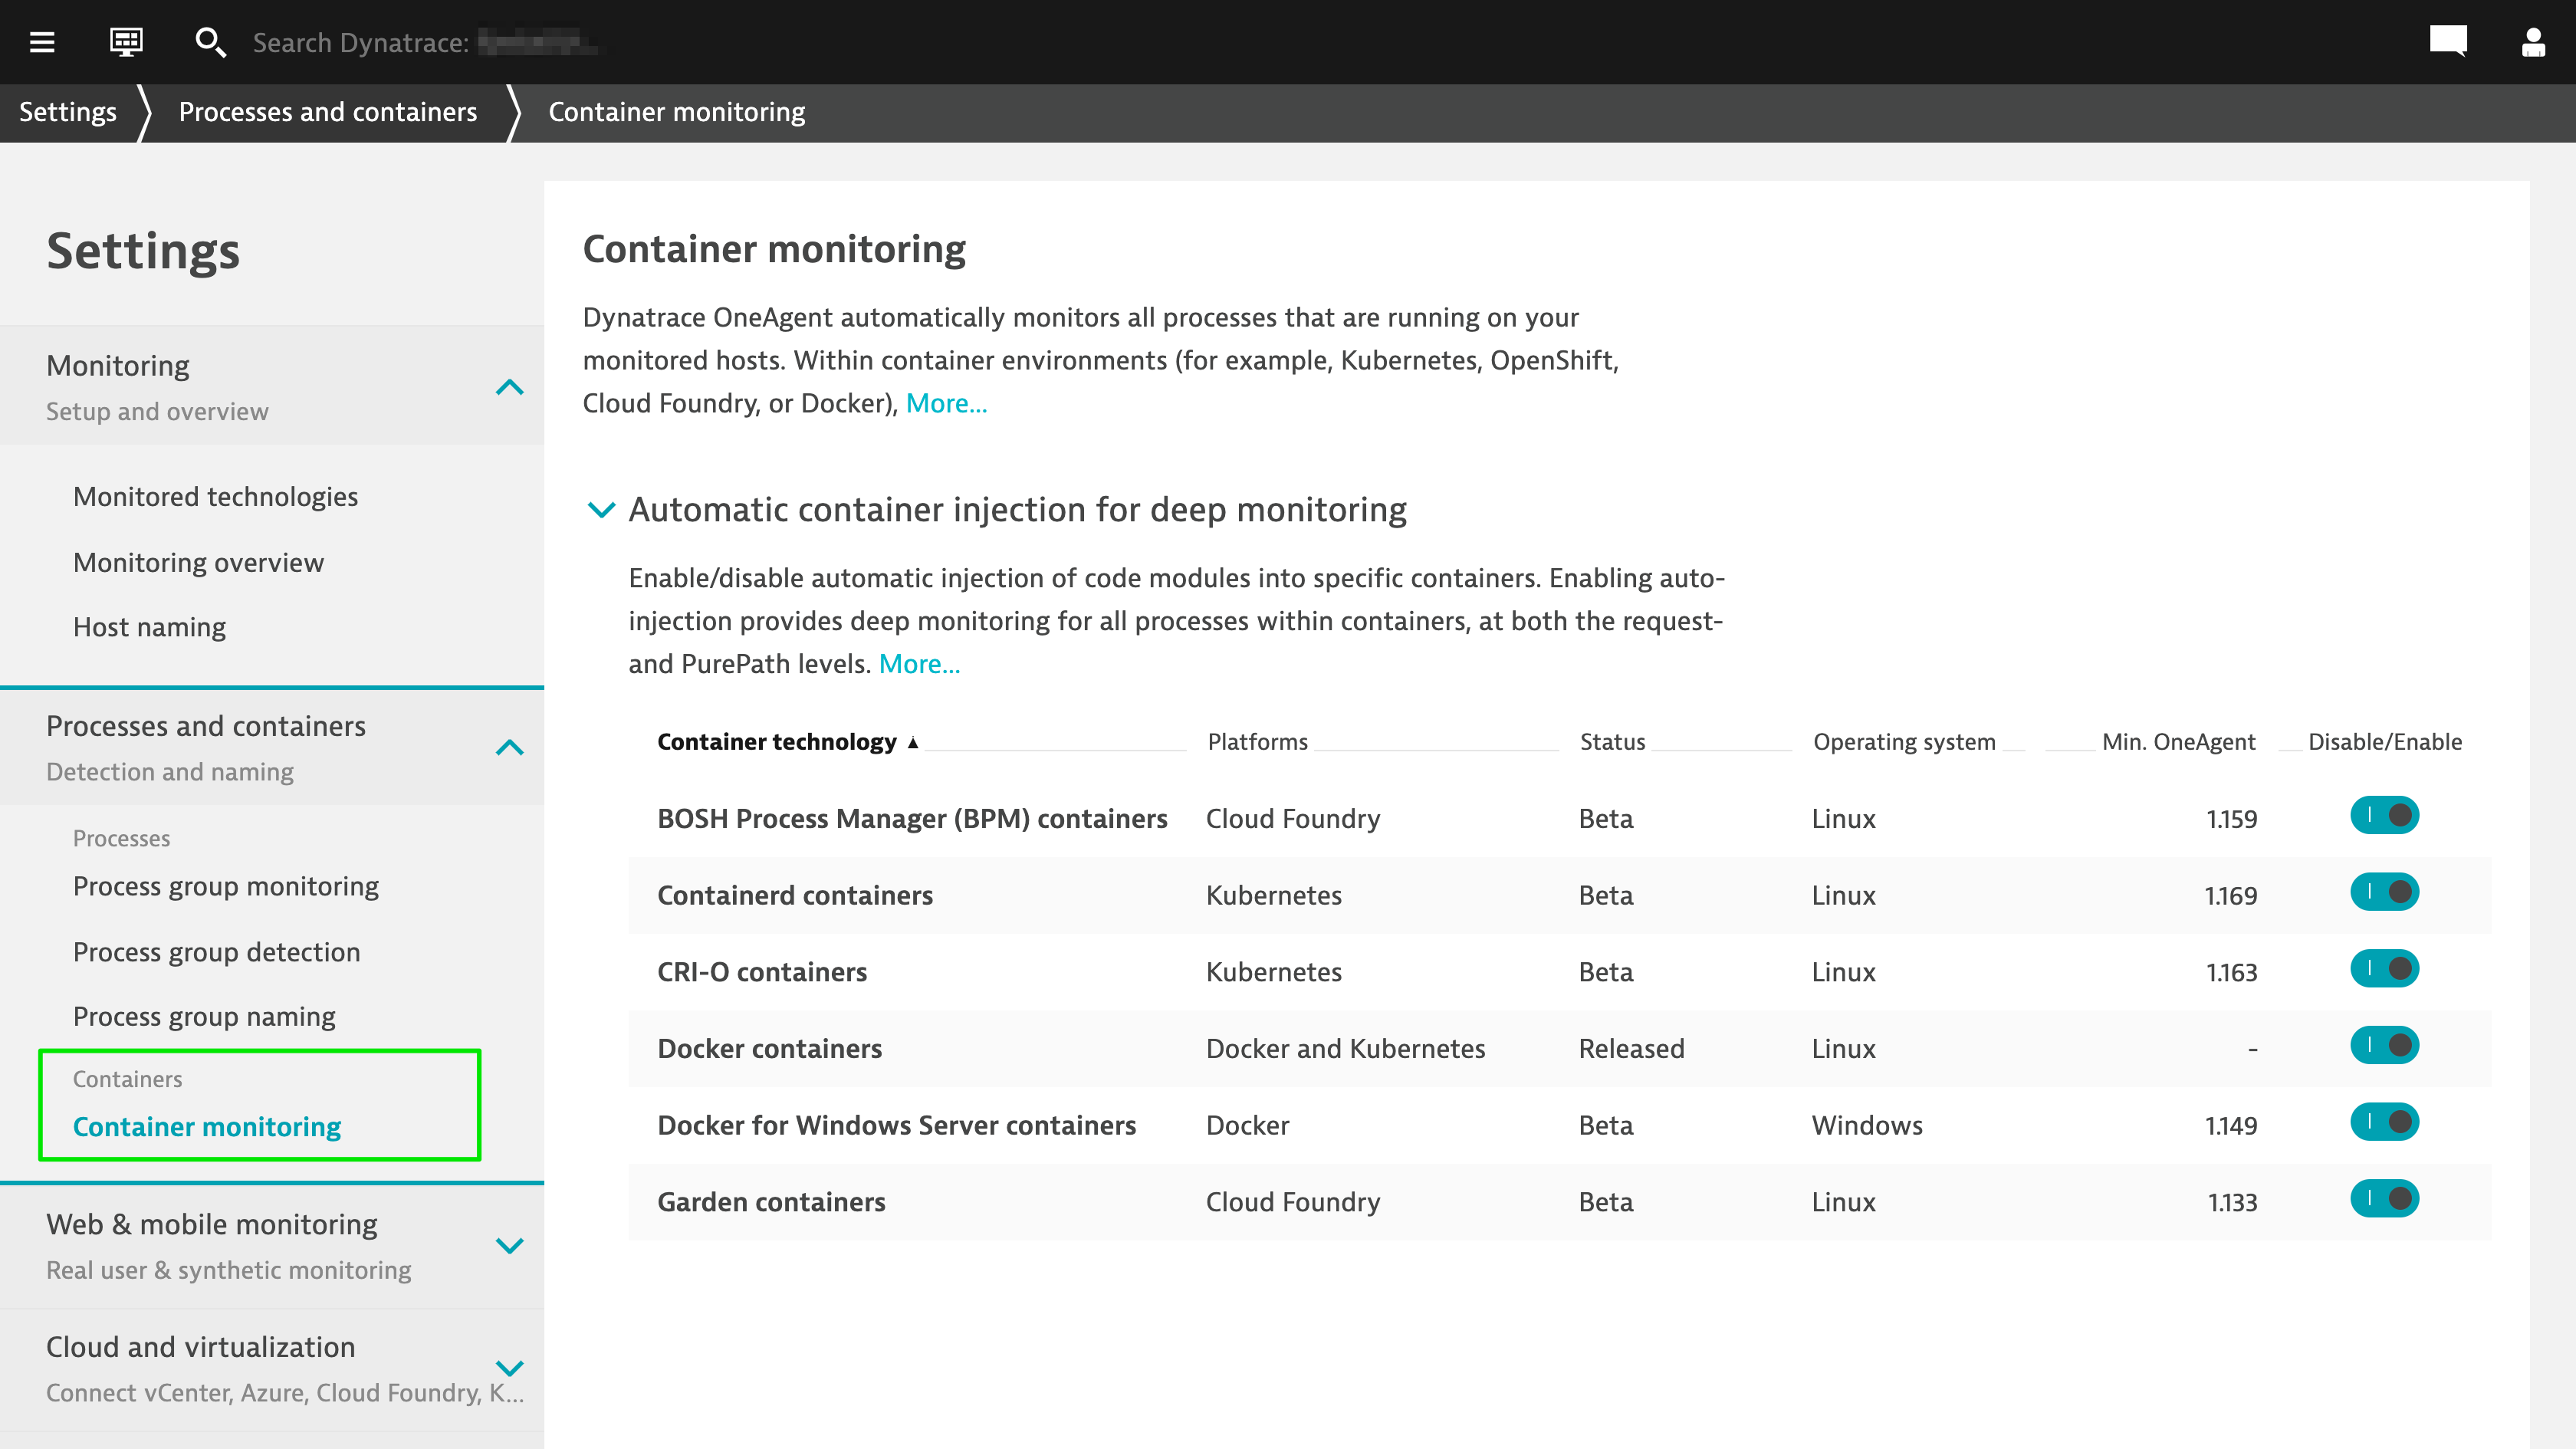Sort by Operating system column

coord(1904,742)
